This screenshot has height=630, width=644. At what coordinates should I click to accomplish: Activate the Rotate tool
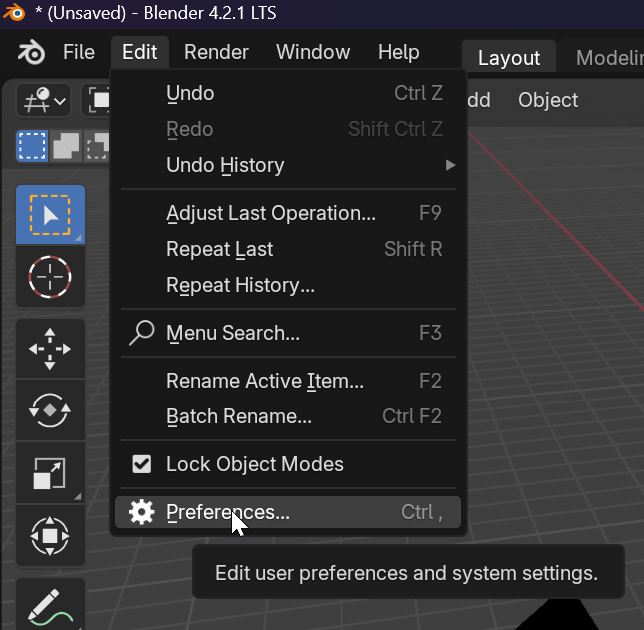click(x=50, y=410)
